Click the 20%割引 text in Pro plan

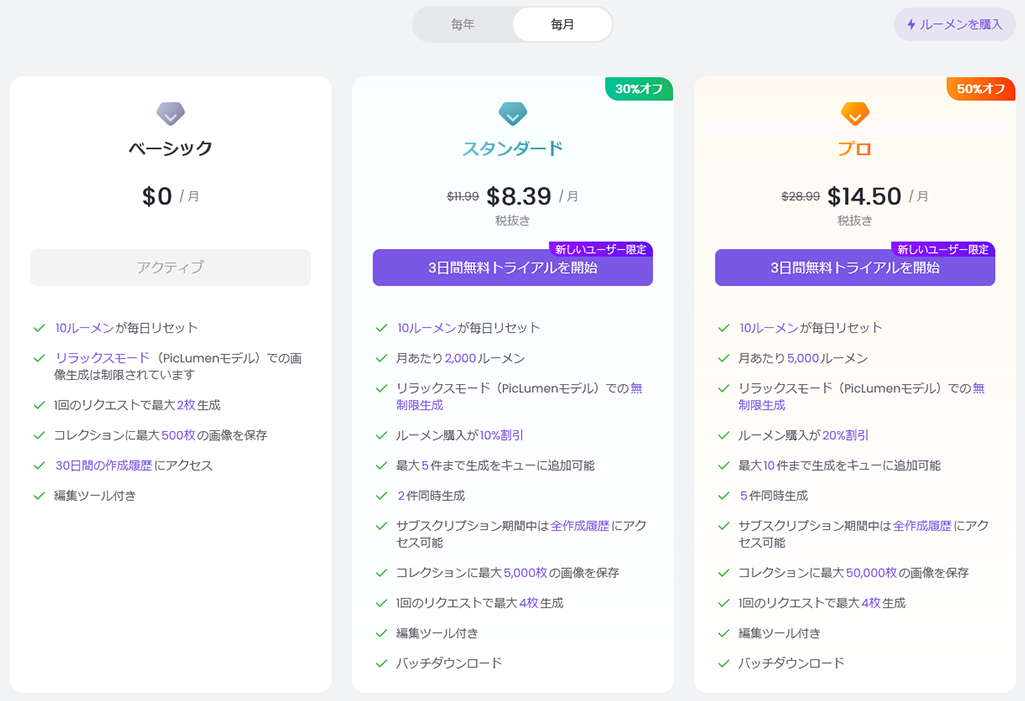[x=845, y=436]
